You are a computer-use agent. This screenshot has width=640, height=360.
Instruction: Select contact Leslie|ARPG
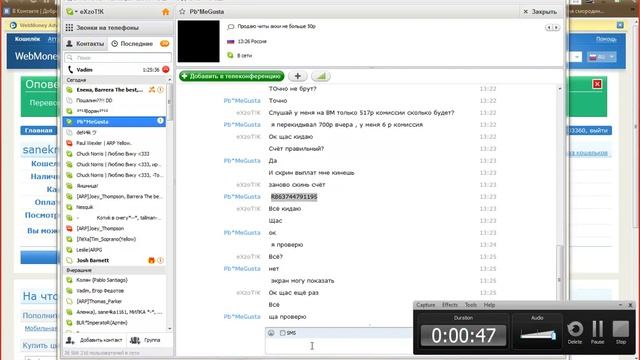[x=114, y=250]
